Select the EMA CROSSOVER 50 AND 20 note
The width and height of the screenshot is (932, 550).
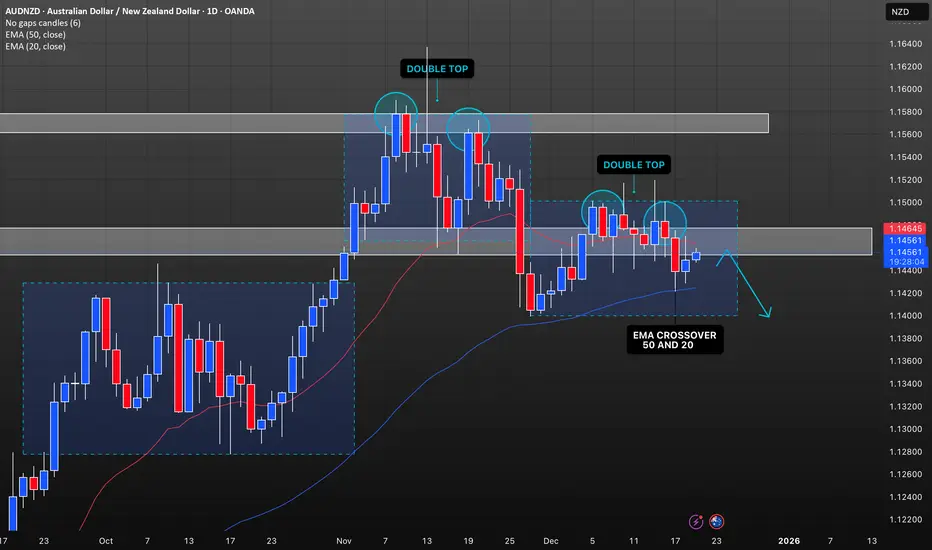pos(675,340)
